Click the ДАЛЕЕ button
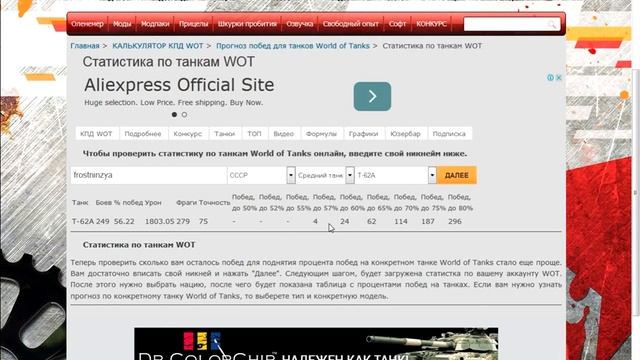640x360 pixels. [x=457, y=175]
